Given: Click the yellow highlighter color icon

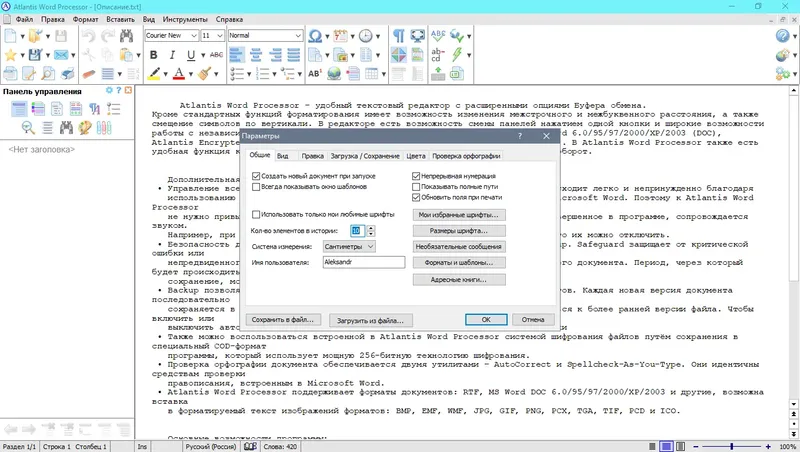Looking at the screenshot, I should [154, 73].
